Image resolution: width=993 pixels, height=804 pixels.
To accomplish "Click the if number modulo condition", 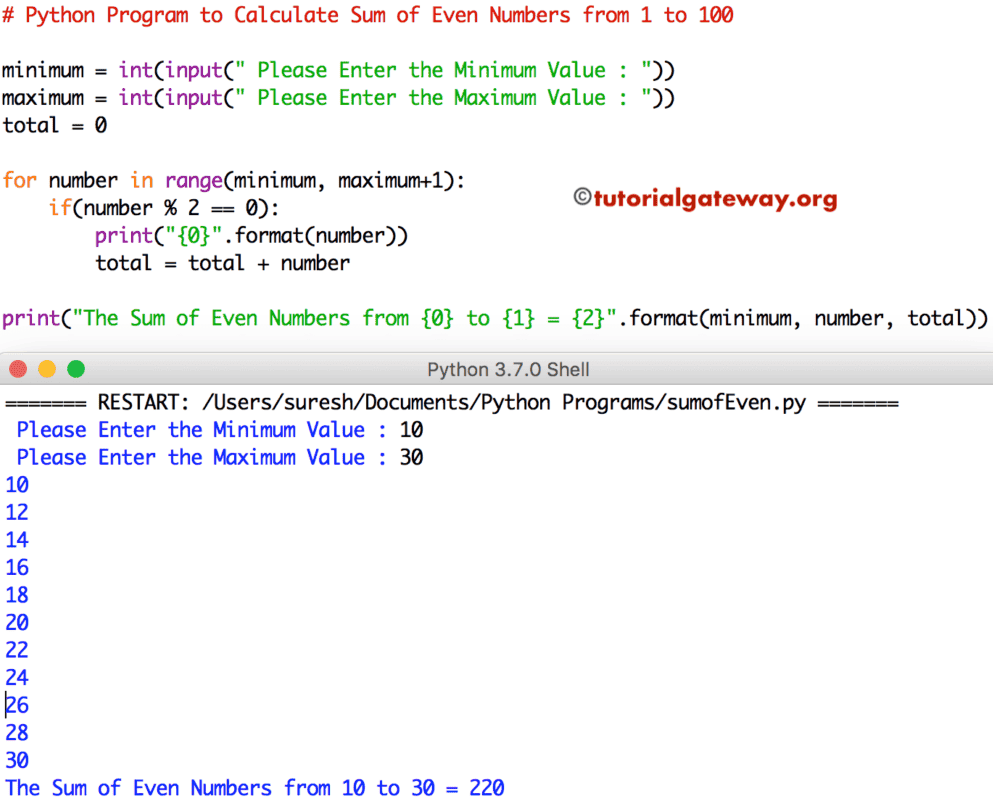I will pos(160,207).
